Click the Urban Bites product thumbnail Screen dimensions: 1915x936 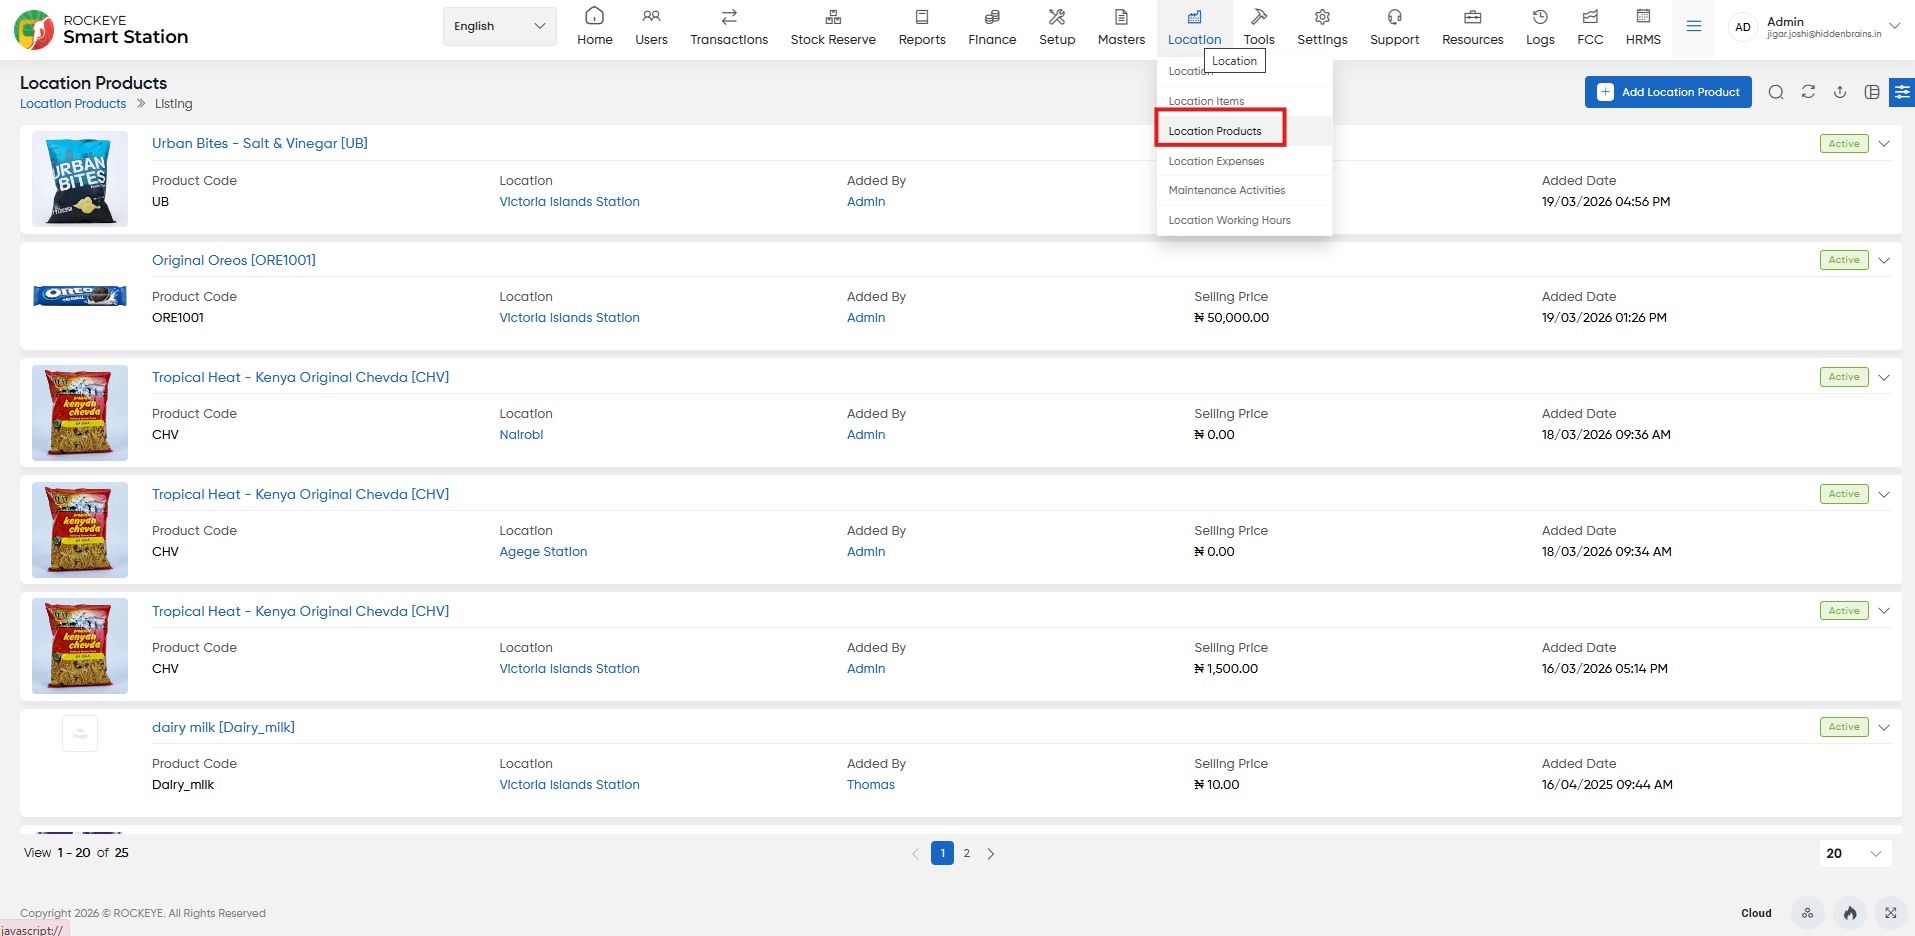point(80,179)
